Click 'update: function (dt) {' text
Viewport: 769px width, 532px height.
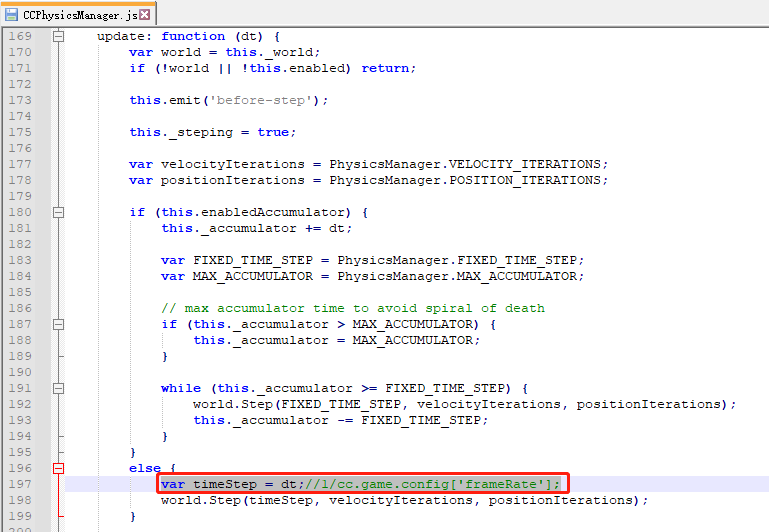tap(188, 36)
